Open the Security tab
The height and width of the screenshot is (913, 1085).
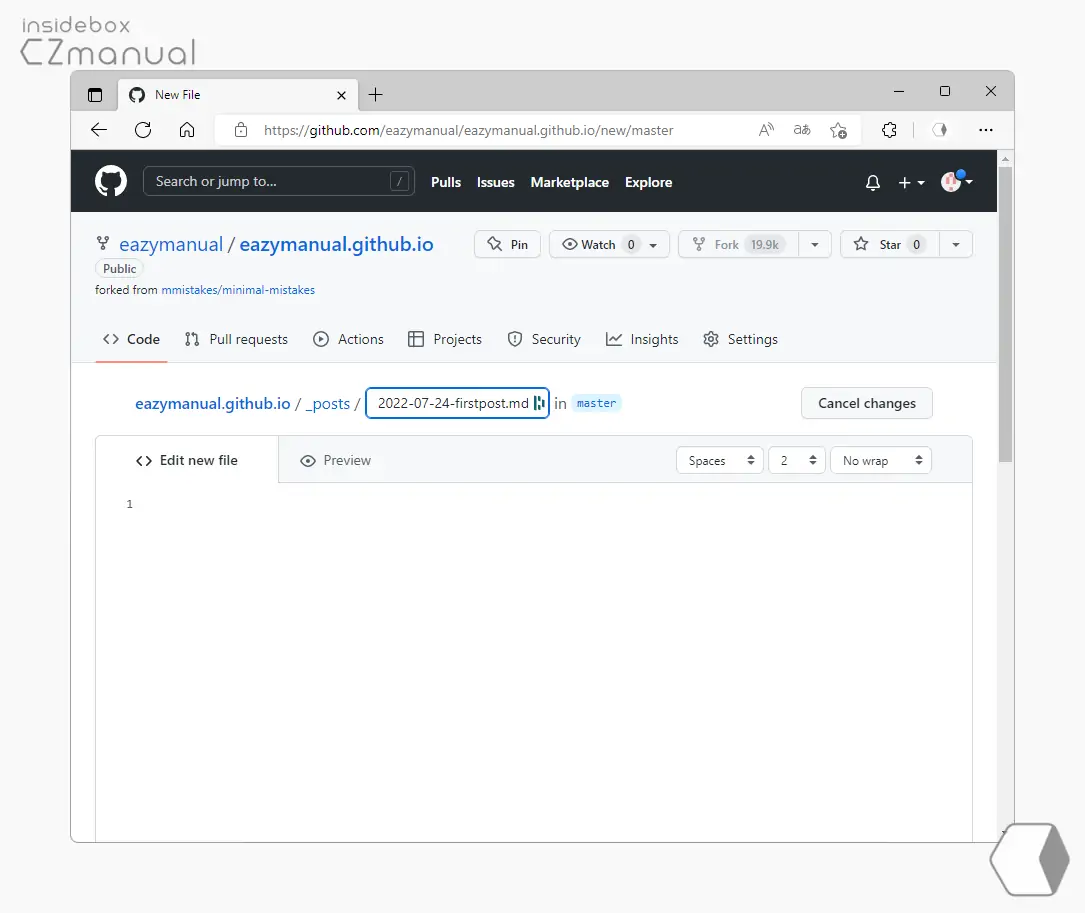(544, 339)
